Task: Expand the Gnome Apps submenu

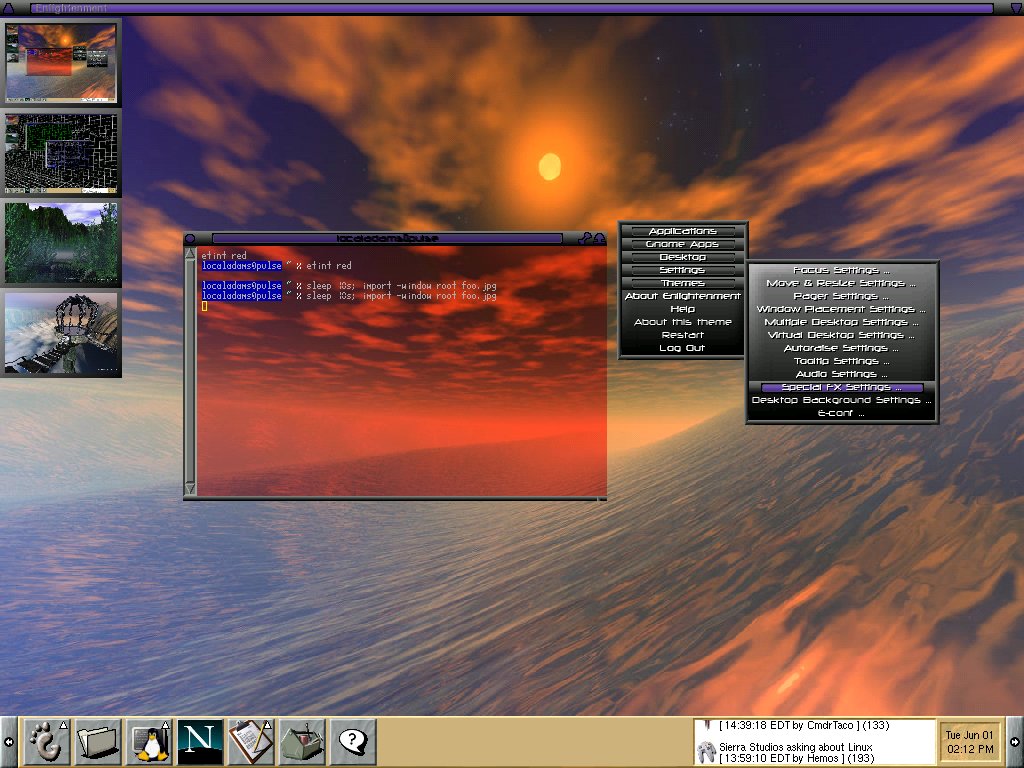Action: 682,244
